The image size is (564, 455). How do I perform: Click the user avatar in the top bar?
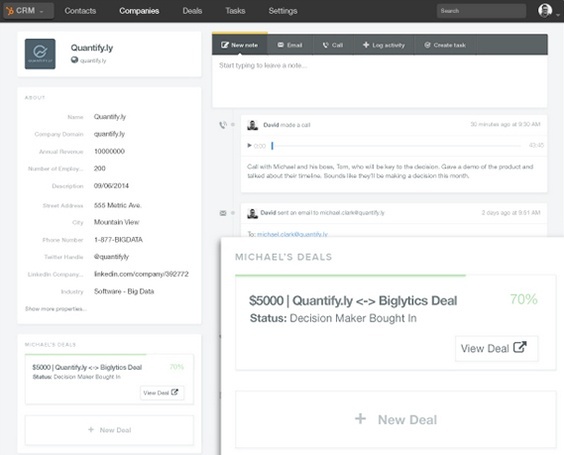click(545, 10)
